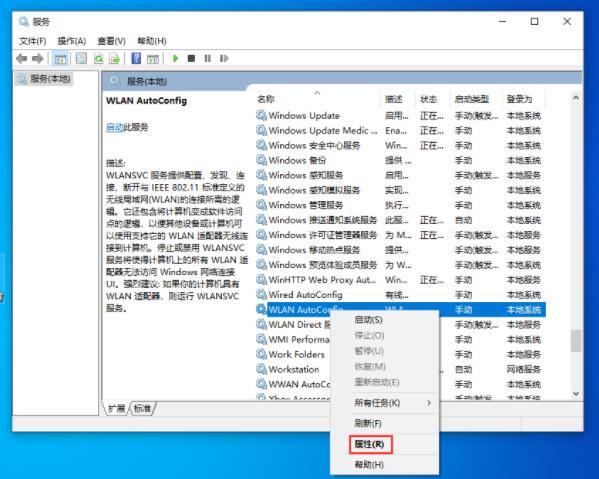This screenshot has height=479, width=599.
Task: Click the Stop service square icon
Action: (191, 58)
